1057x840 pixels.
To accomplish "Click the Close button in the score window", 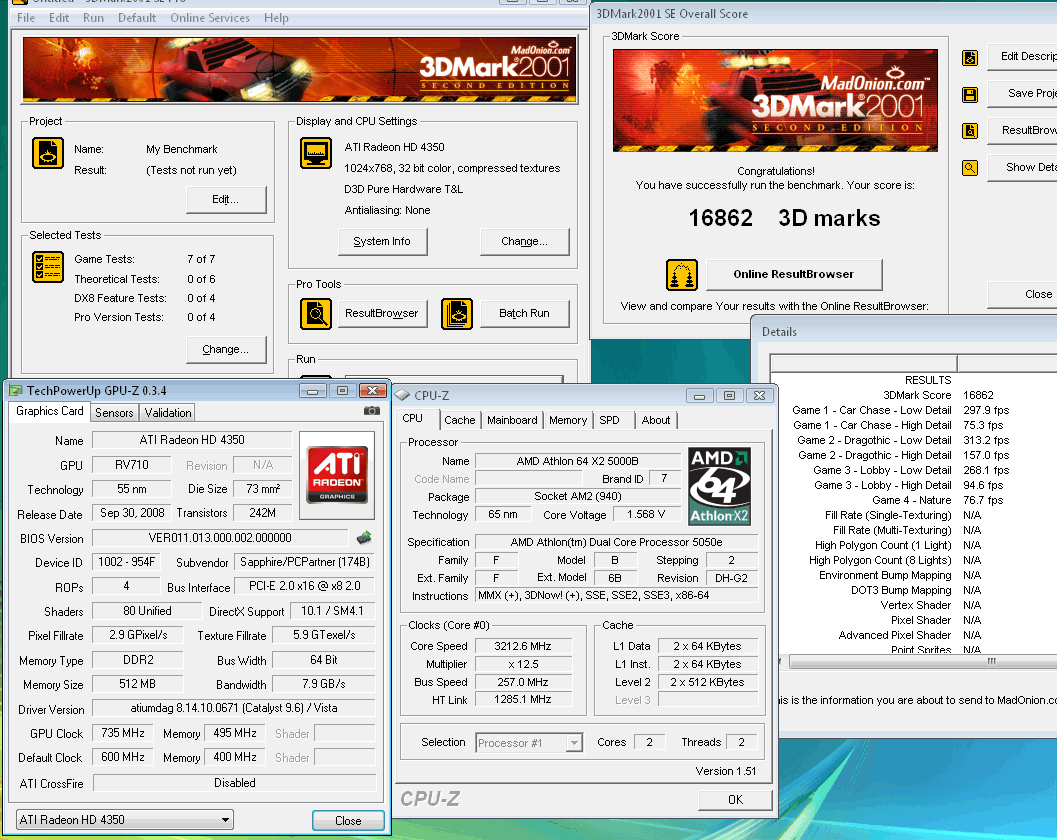I will coord(1023,295).
